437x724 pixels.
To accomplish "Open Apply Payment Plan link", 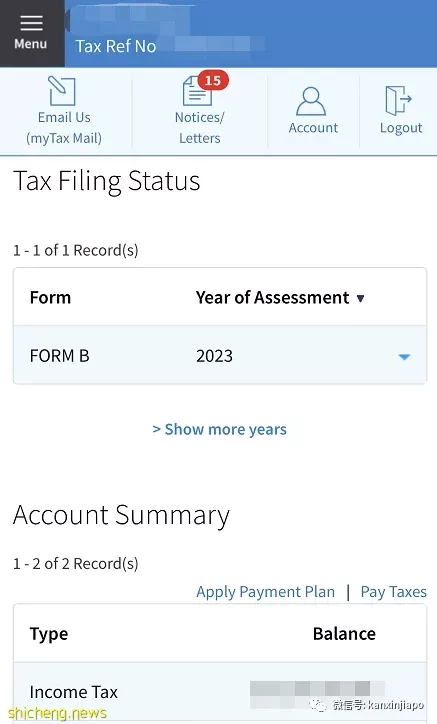I will [266, 591].
